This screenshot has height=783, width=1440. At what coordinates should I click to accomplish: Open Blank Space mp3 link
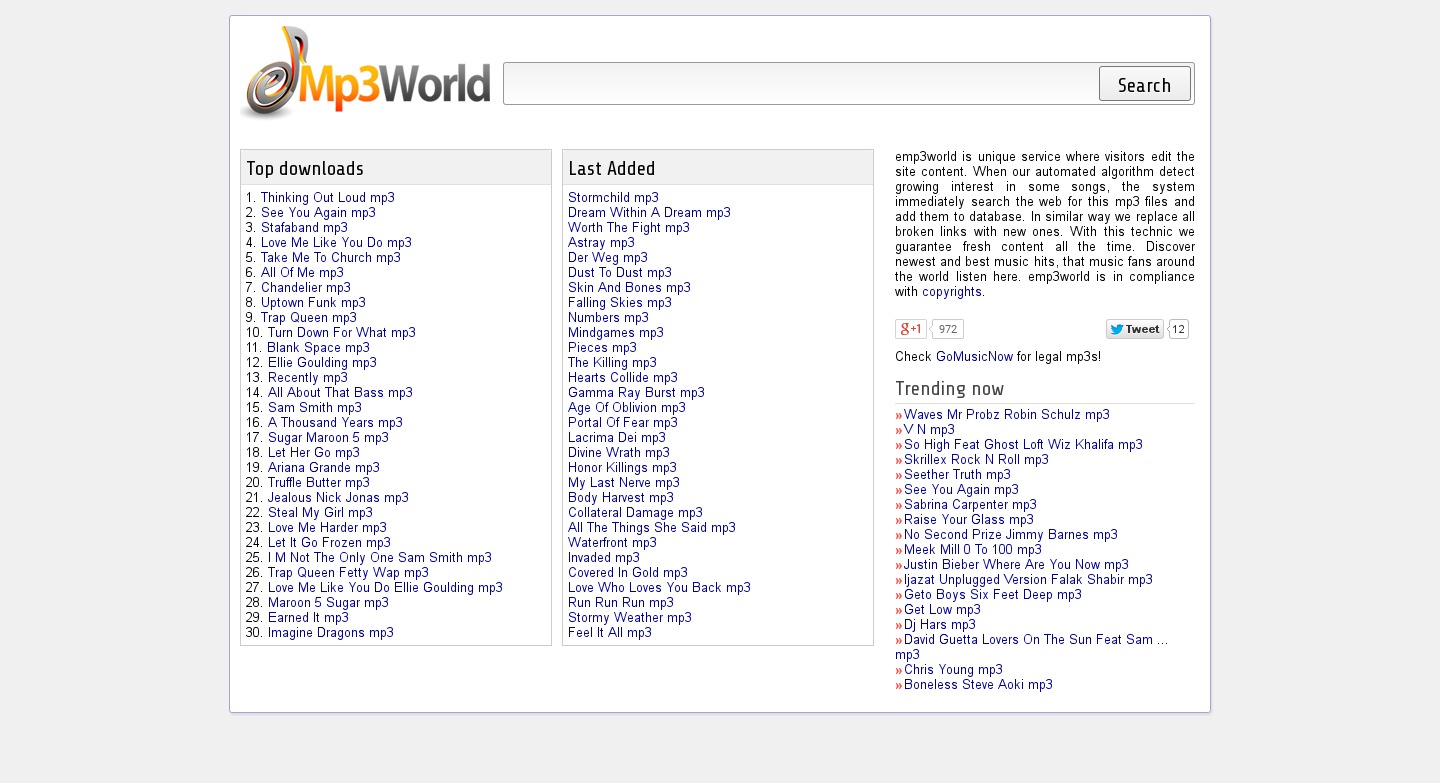[x=318, y=348]
